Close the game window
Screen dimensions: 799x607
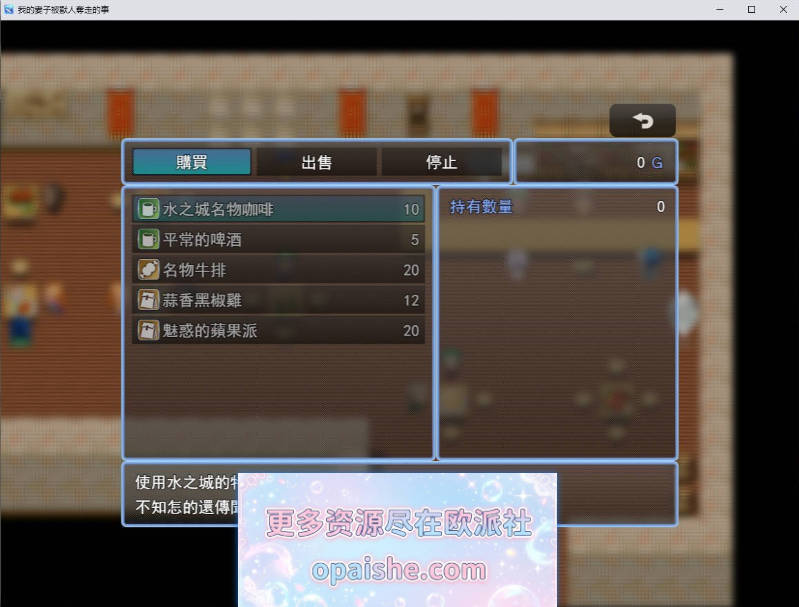(783, 9)
